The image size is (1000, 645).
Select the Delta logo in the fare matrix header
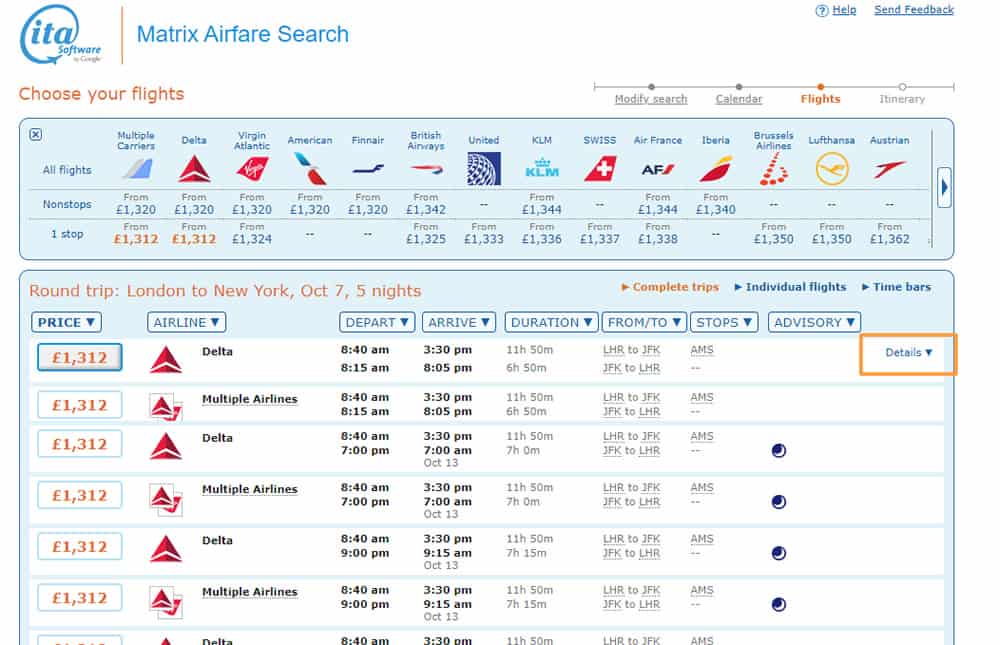coord(194,169)
